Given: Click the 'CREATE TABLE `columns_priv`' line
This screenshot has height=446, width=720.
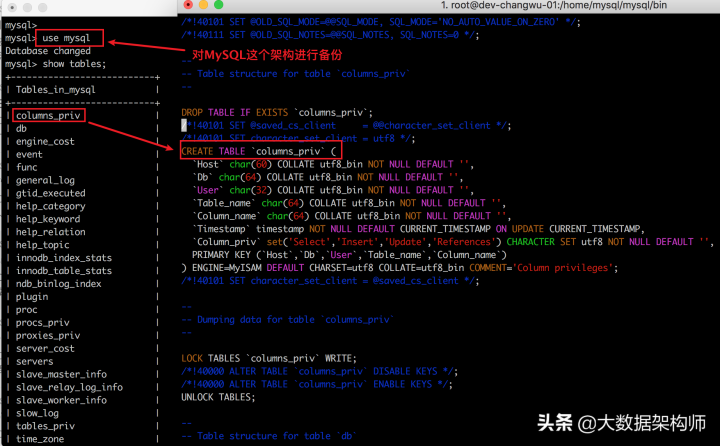Looking at the screenshot, I should coord(259,151).
